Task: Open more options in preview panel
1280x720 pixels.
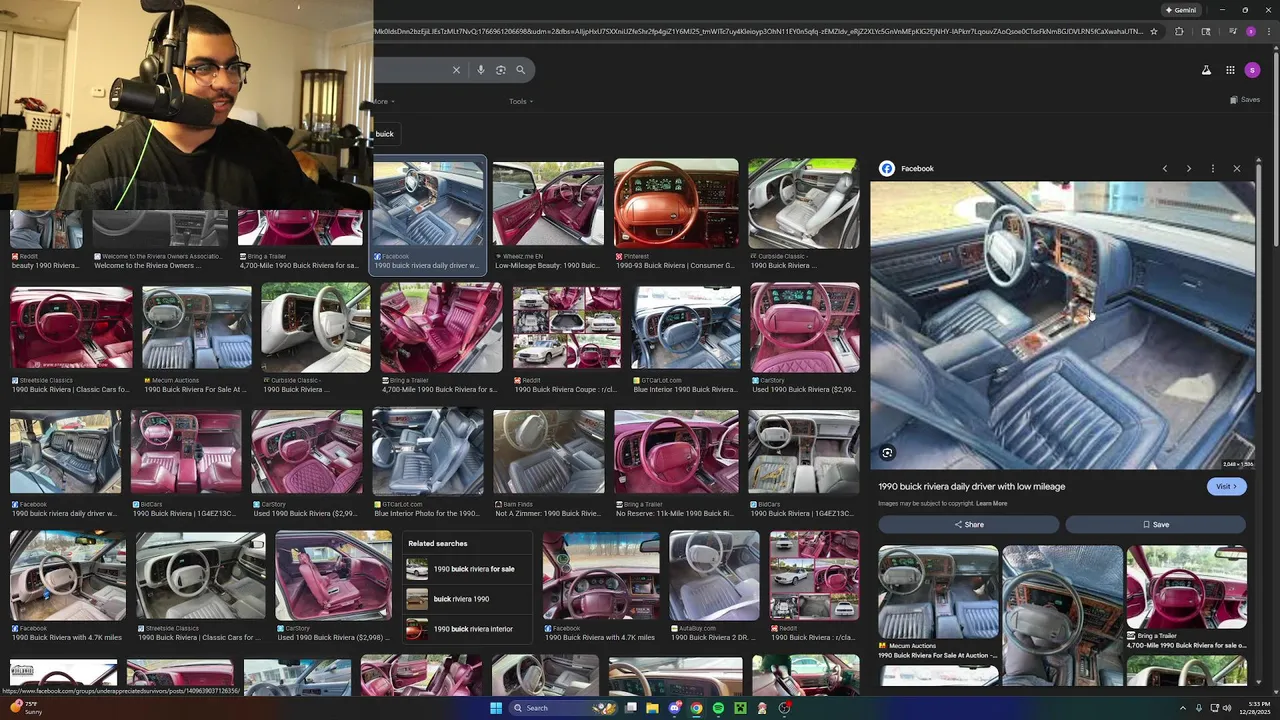Action: click(1213, 169)
